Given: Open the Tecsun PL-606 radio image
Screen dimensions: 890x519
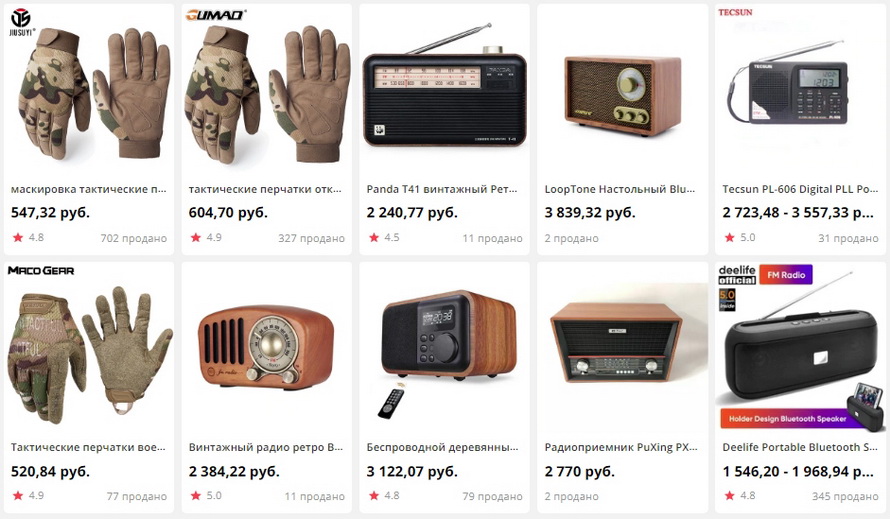Looking at the screenshot, I should coord(788,83).
